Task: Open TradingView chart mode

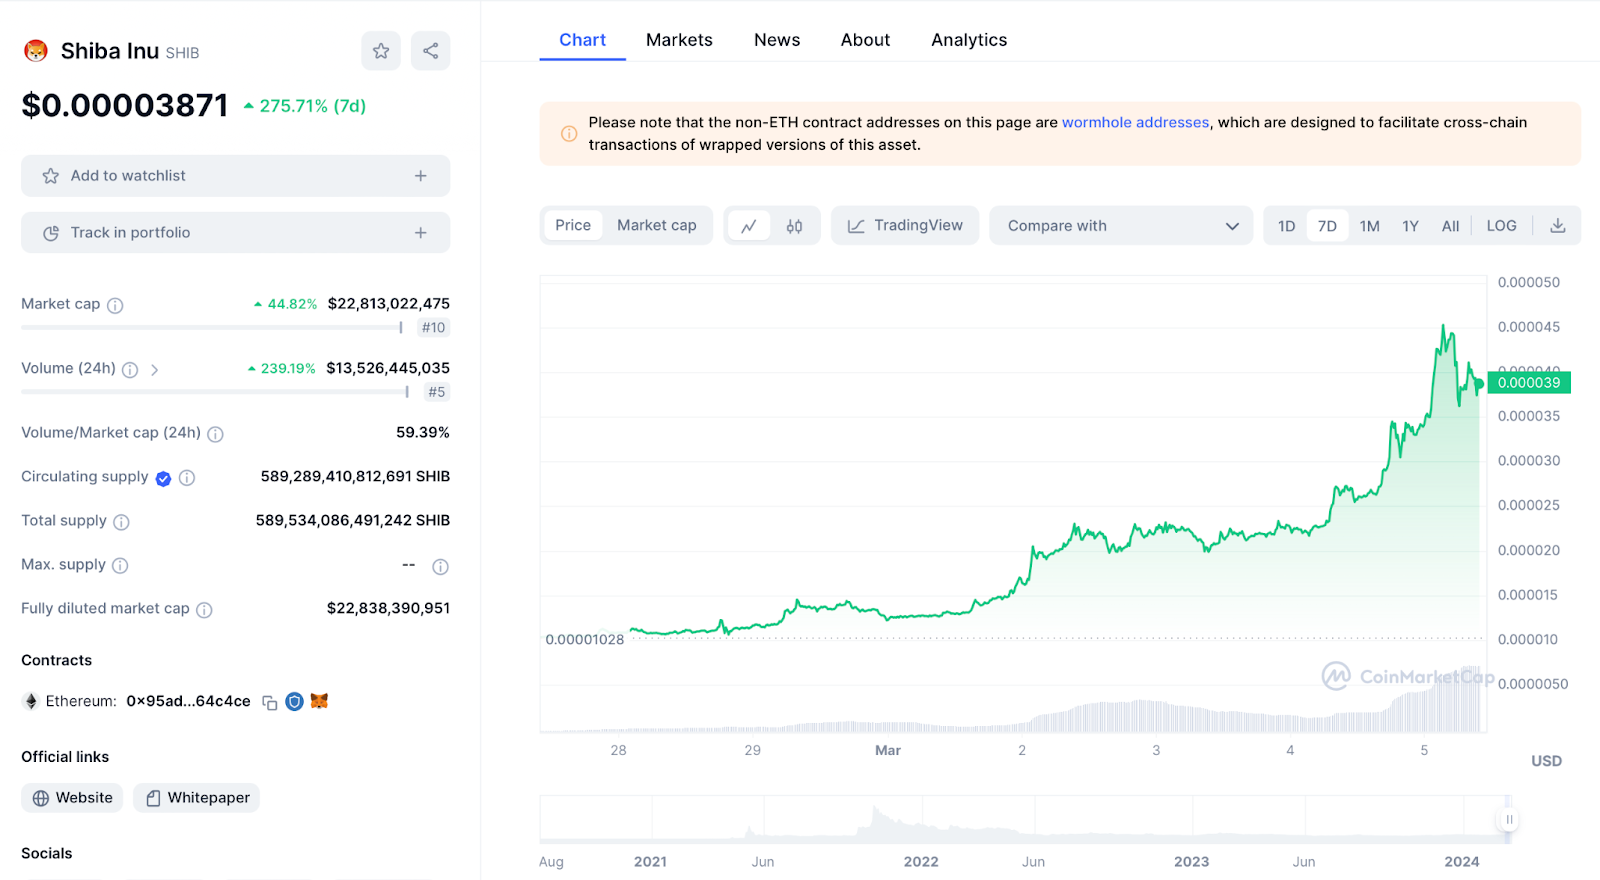Action: point(905,225)
